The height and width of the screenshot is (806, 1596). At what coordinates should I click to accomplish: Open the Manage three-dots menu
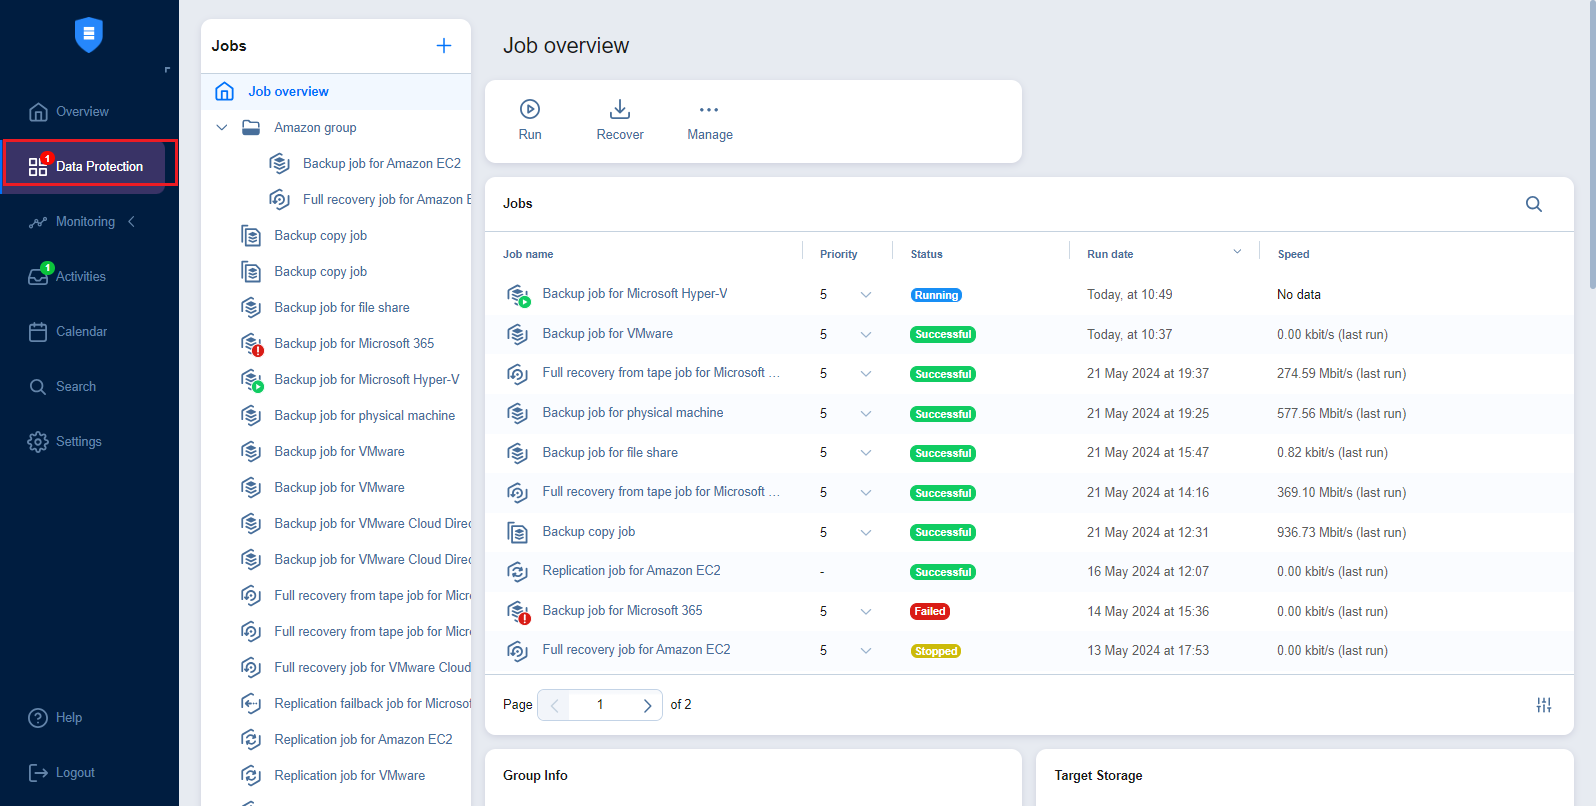(x=709, y=110)
